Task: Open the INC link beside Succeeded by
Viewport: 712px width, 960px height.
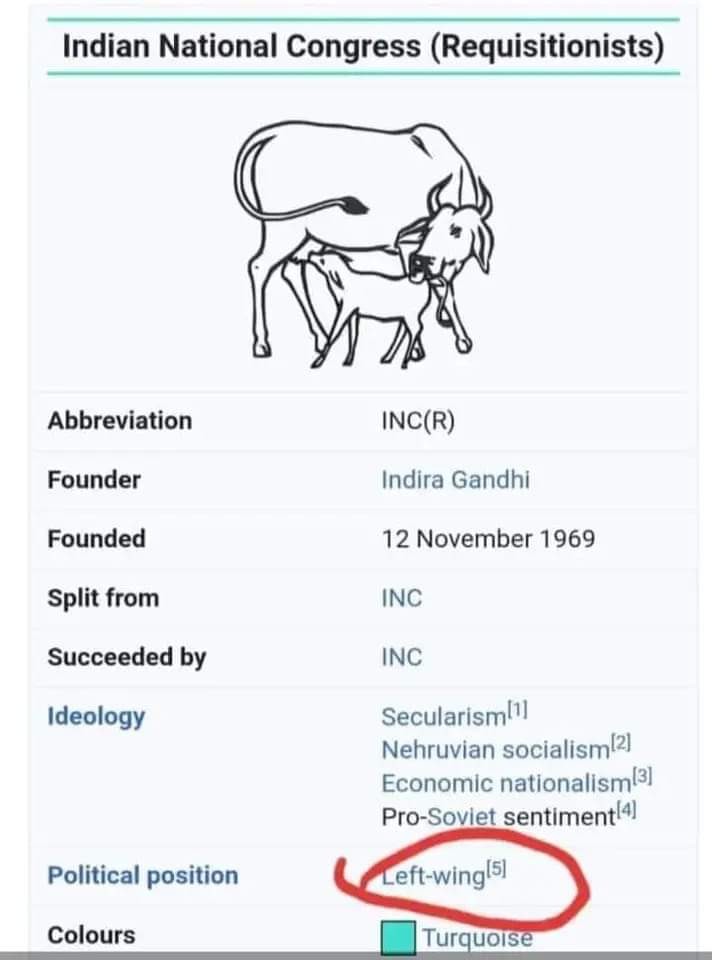Action: coord(402,657)
